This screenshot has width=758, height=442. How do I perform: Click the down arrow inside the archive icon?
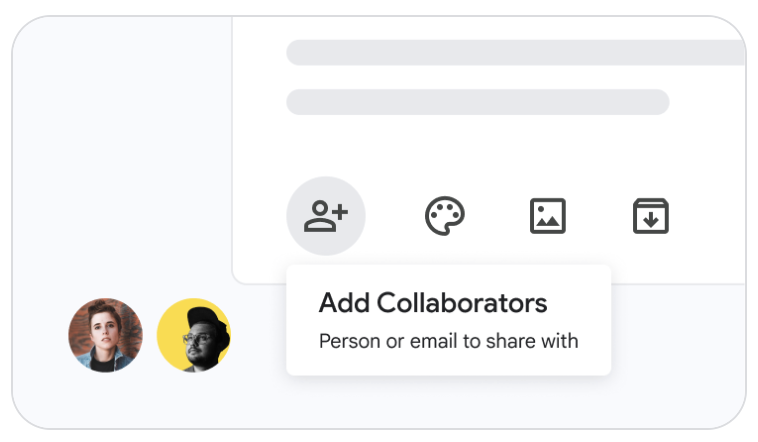[x=651, y=220]
